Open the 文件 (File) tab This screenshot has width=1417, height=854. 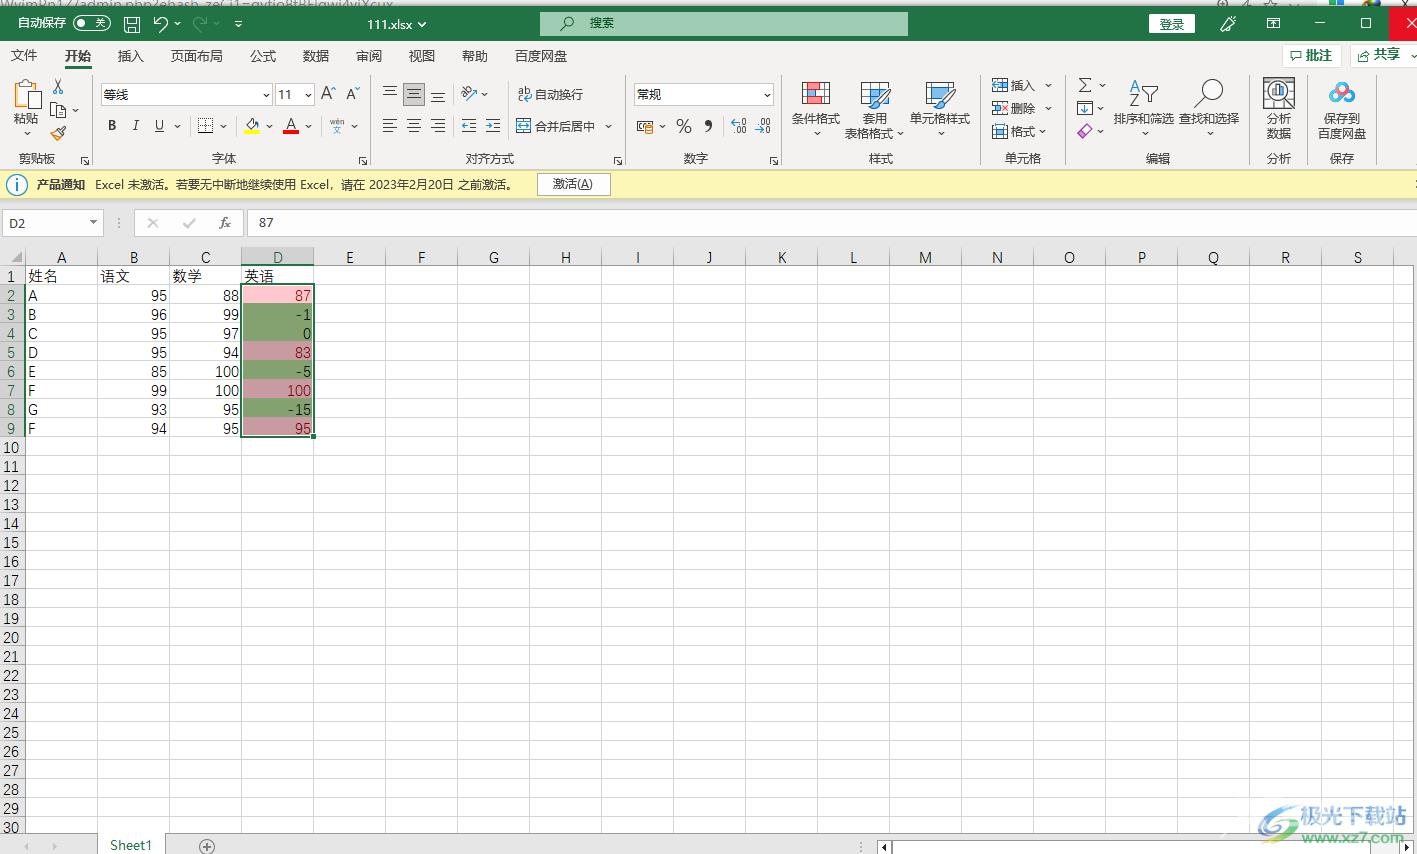tap(24, 56)
